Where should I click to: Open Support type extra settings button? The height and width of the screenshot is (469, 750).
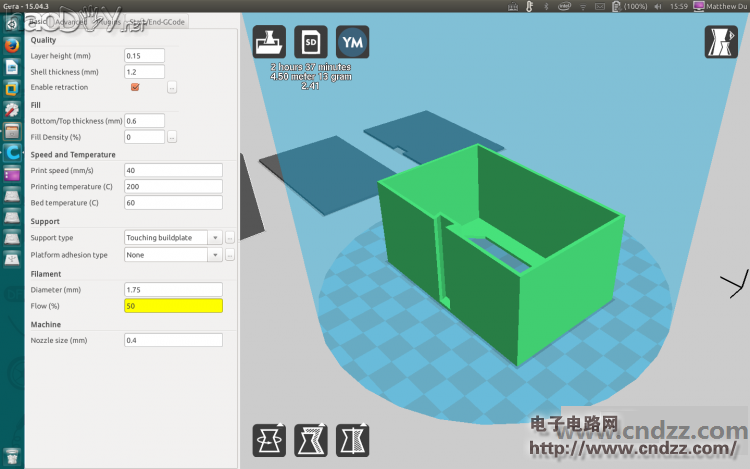coord(230,238)
